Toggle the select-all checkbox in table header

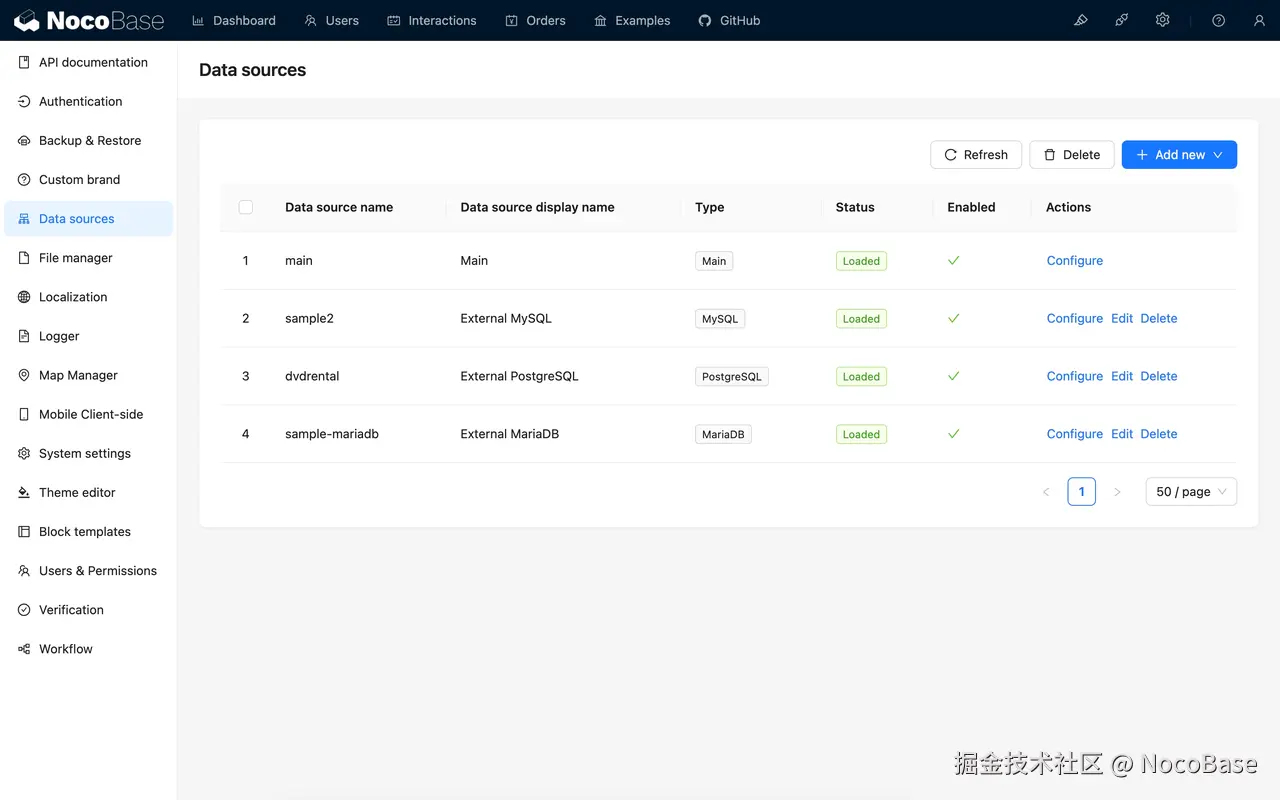point(246,207)
